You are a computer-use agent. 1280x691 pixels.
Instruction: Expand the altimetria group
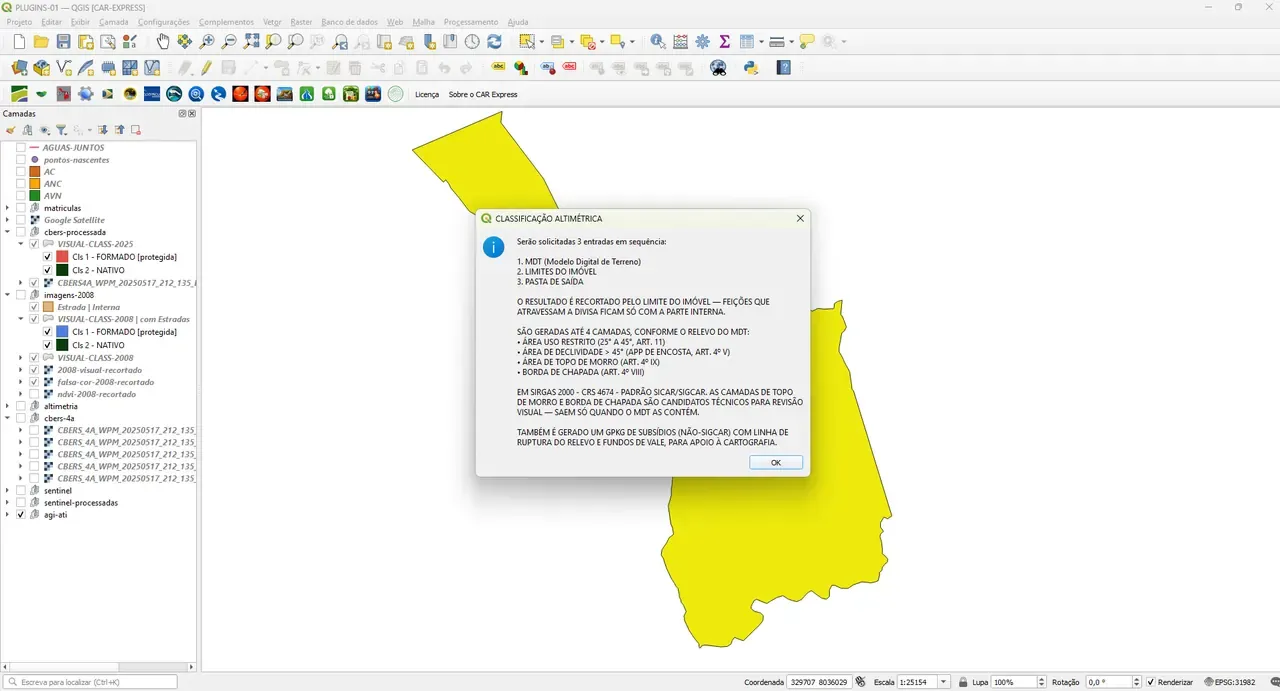coord(8,406)
